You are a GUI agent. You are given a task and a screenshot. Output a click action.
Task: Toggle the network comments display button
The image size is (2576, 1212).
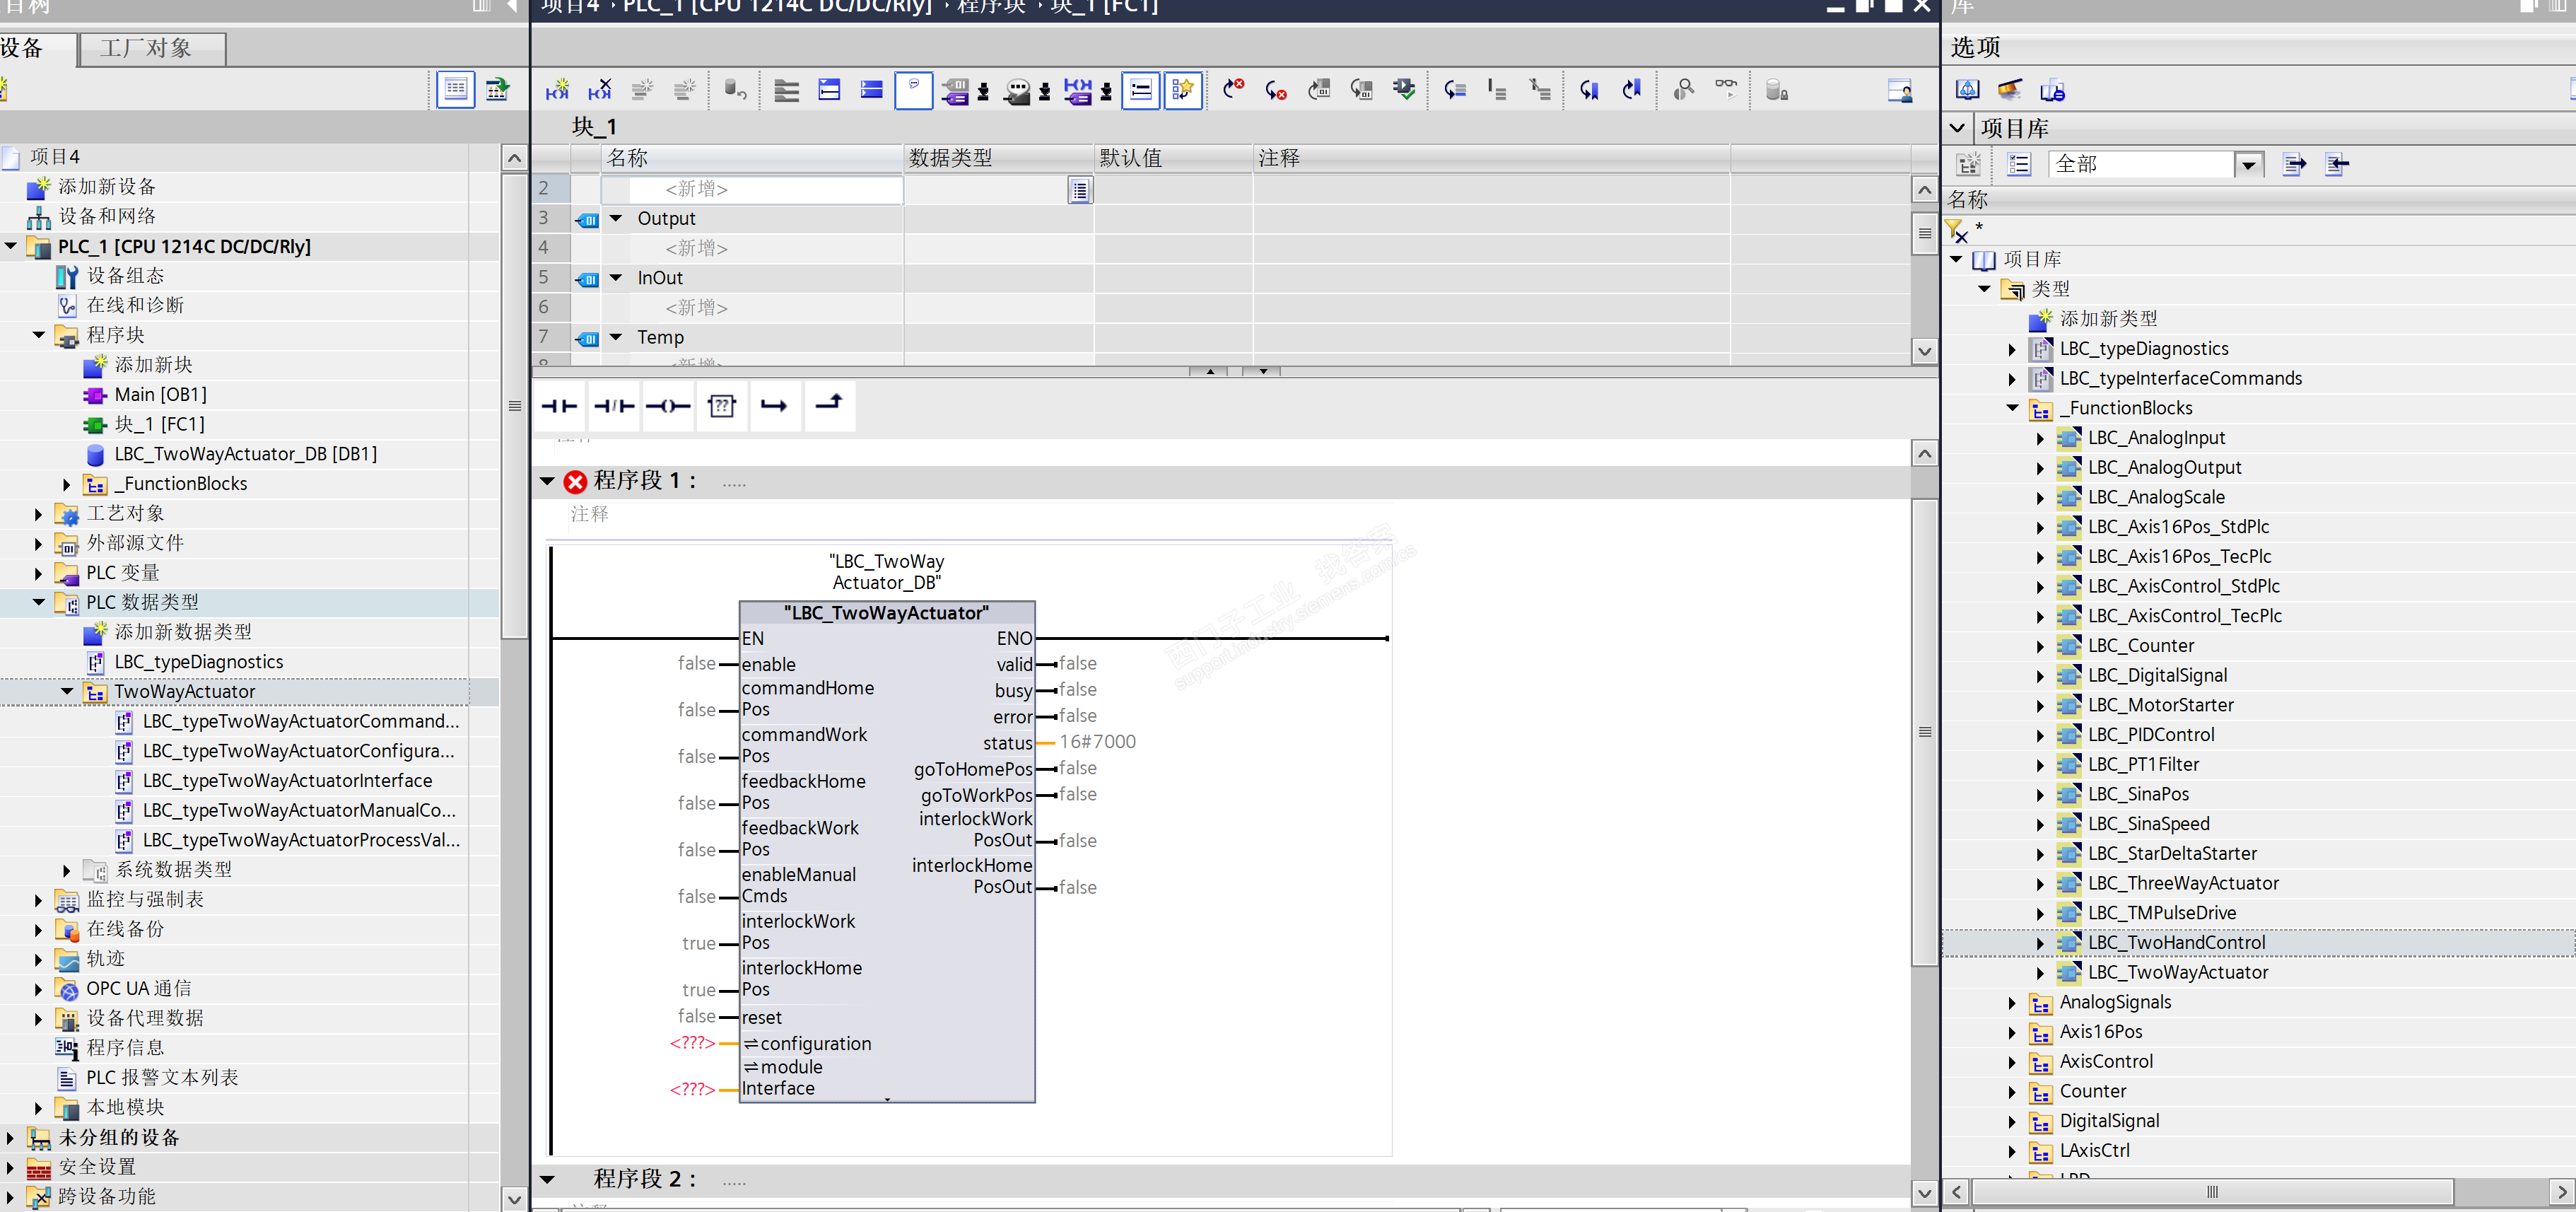[x=1140, y=90]
